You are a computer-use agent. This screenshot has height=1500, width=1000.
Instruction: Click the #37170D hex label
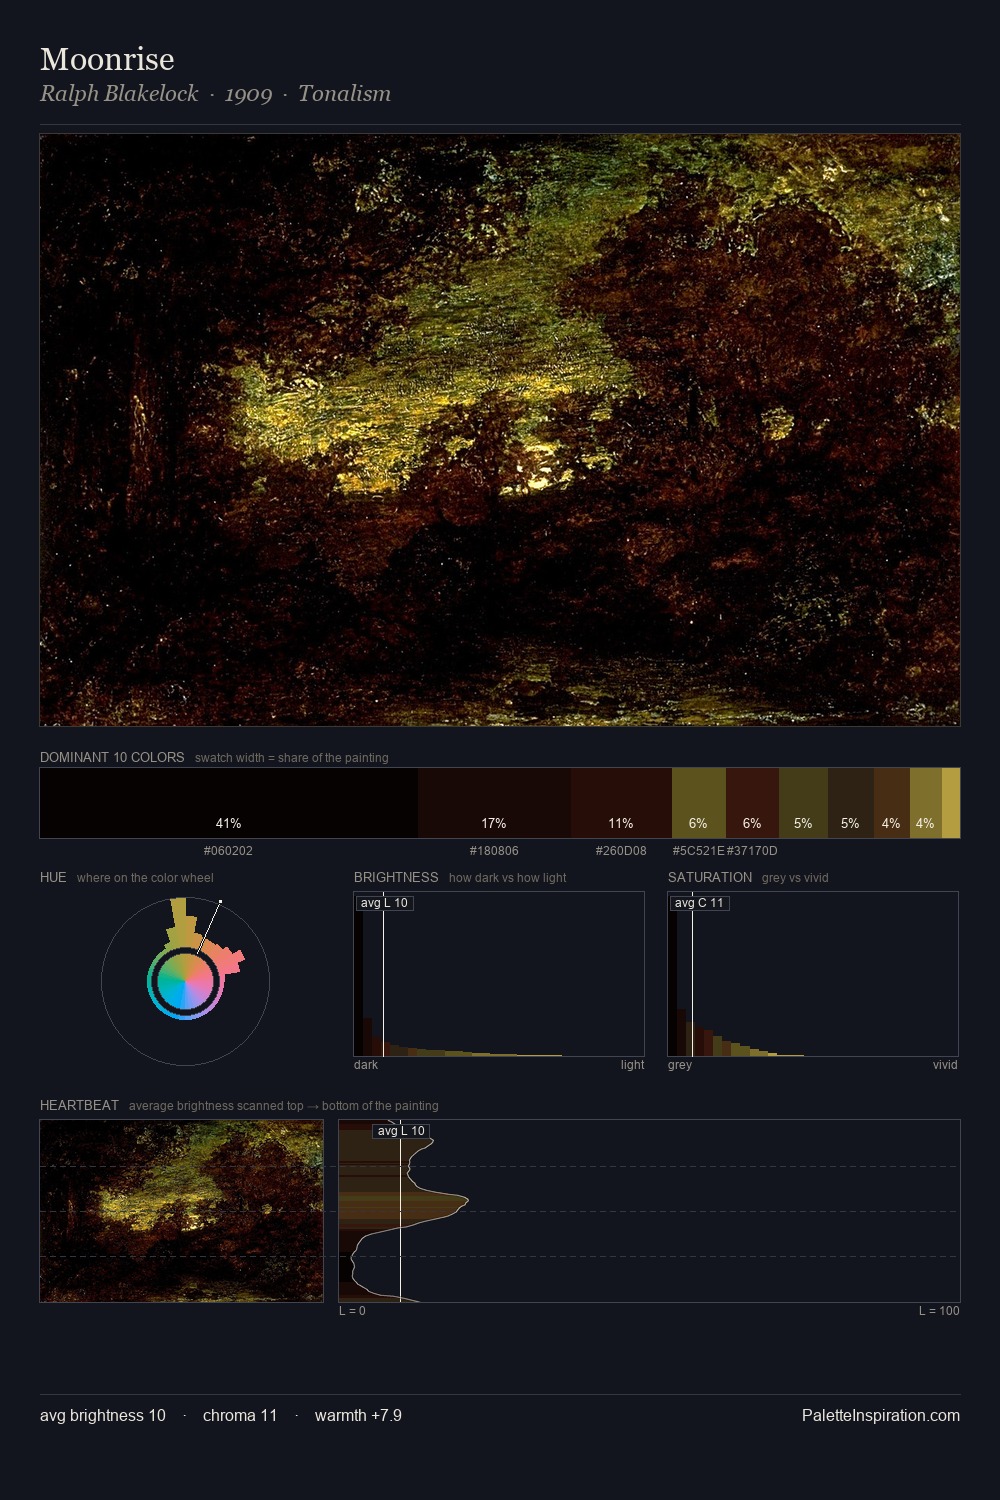[x=752, y=851]
